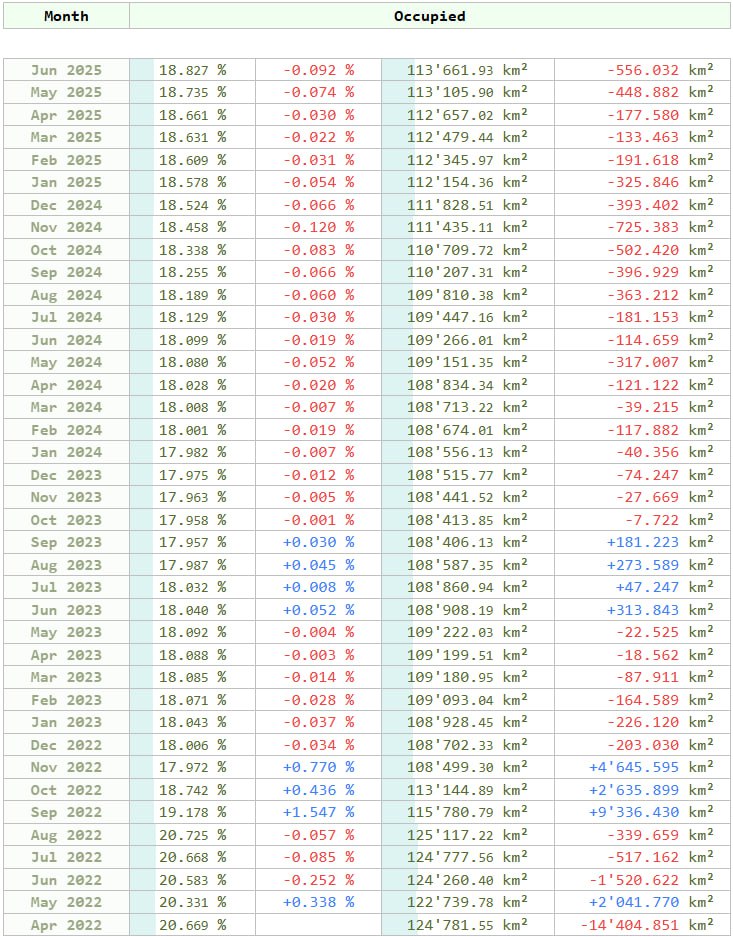This screenshot has height=937, width=733.
Task: Click the -0.120 % change value
Action: 318,227
